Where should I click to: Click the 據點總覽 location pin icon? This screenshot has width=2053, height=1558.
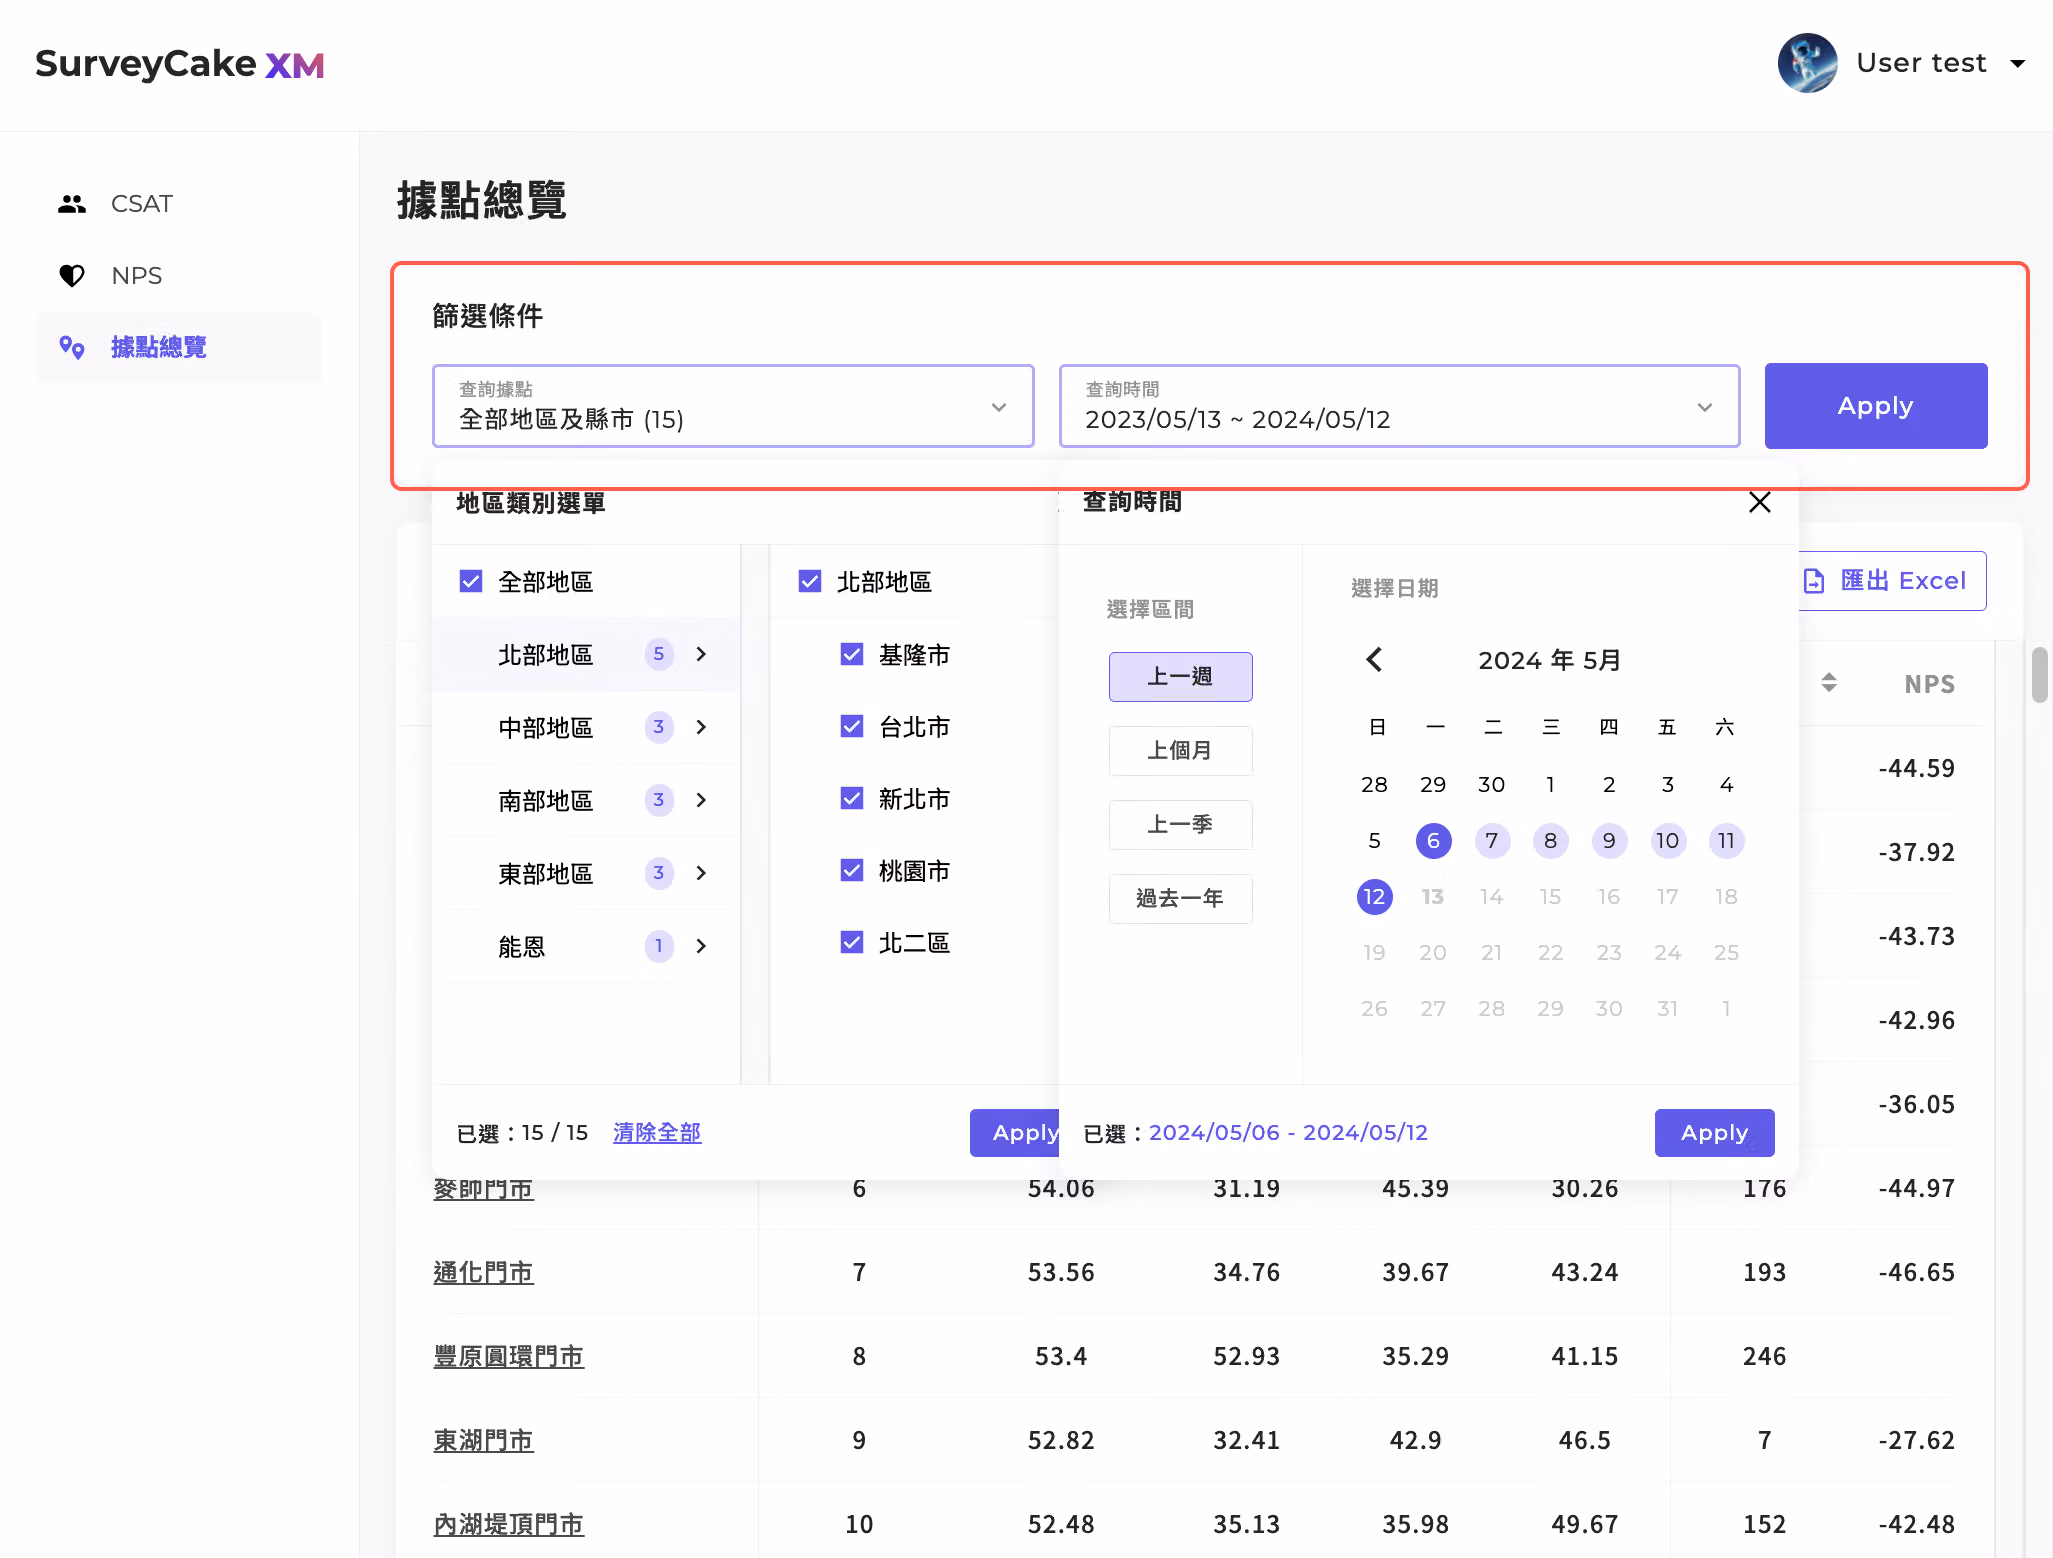(x=72, y=347)
